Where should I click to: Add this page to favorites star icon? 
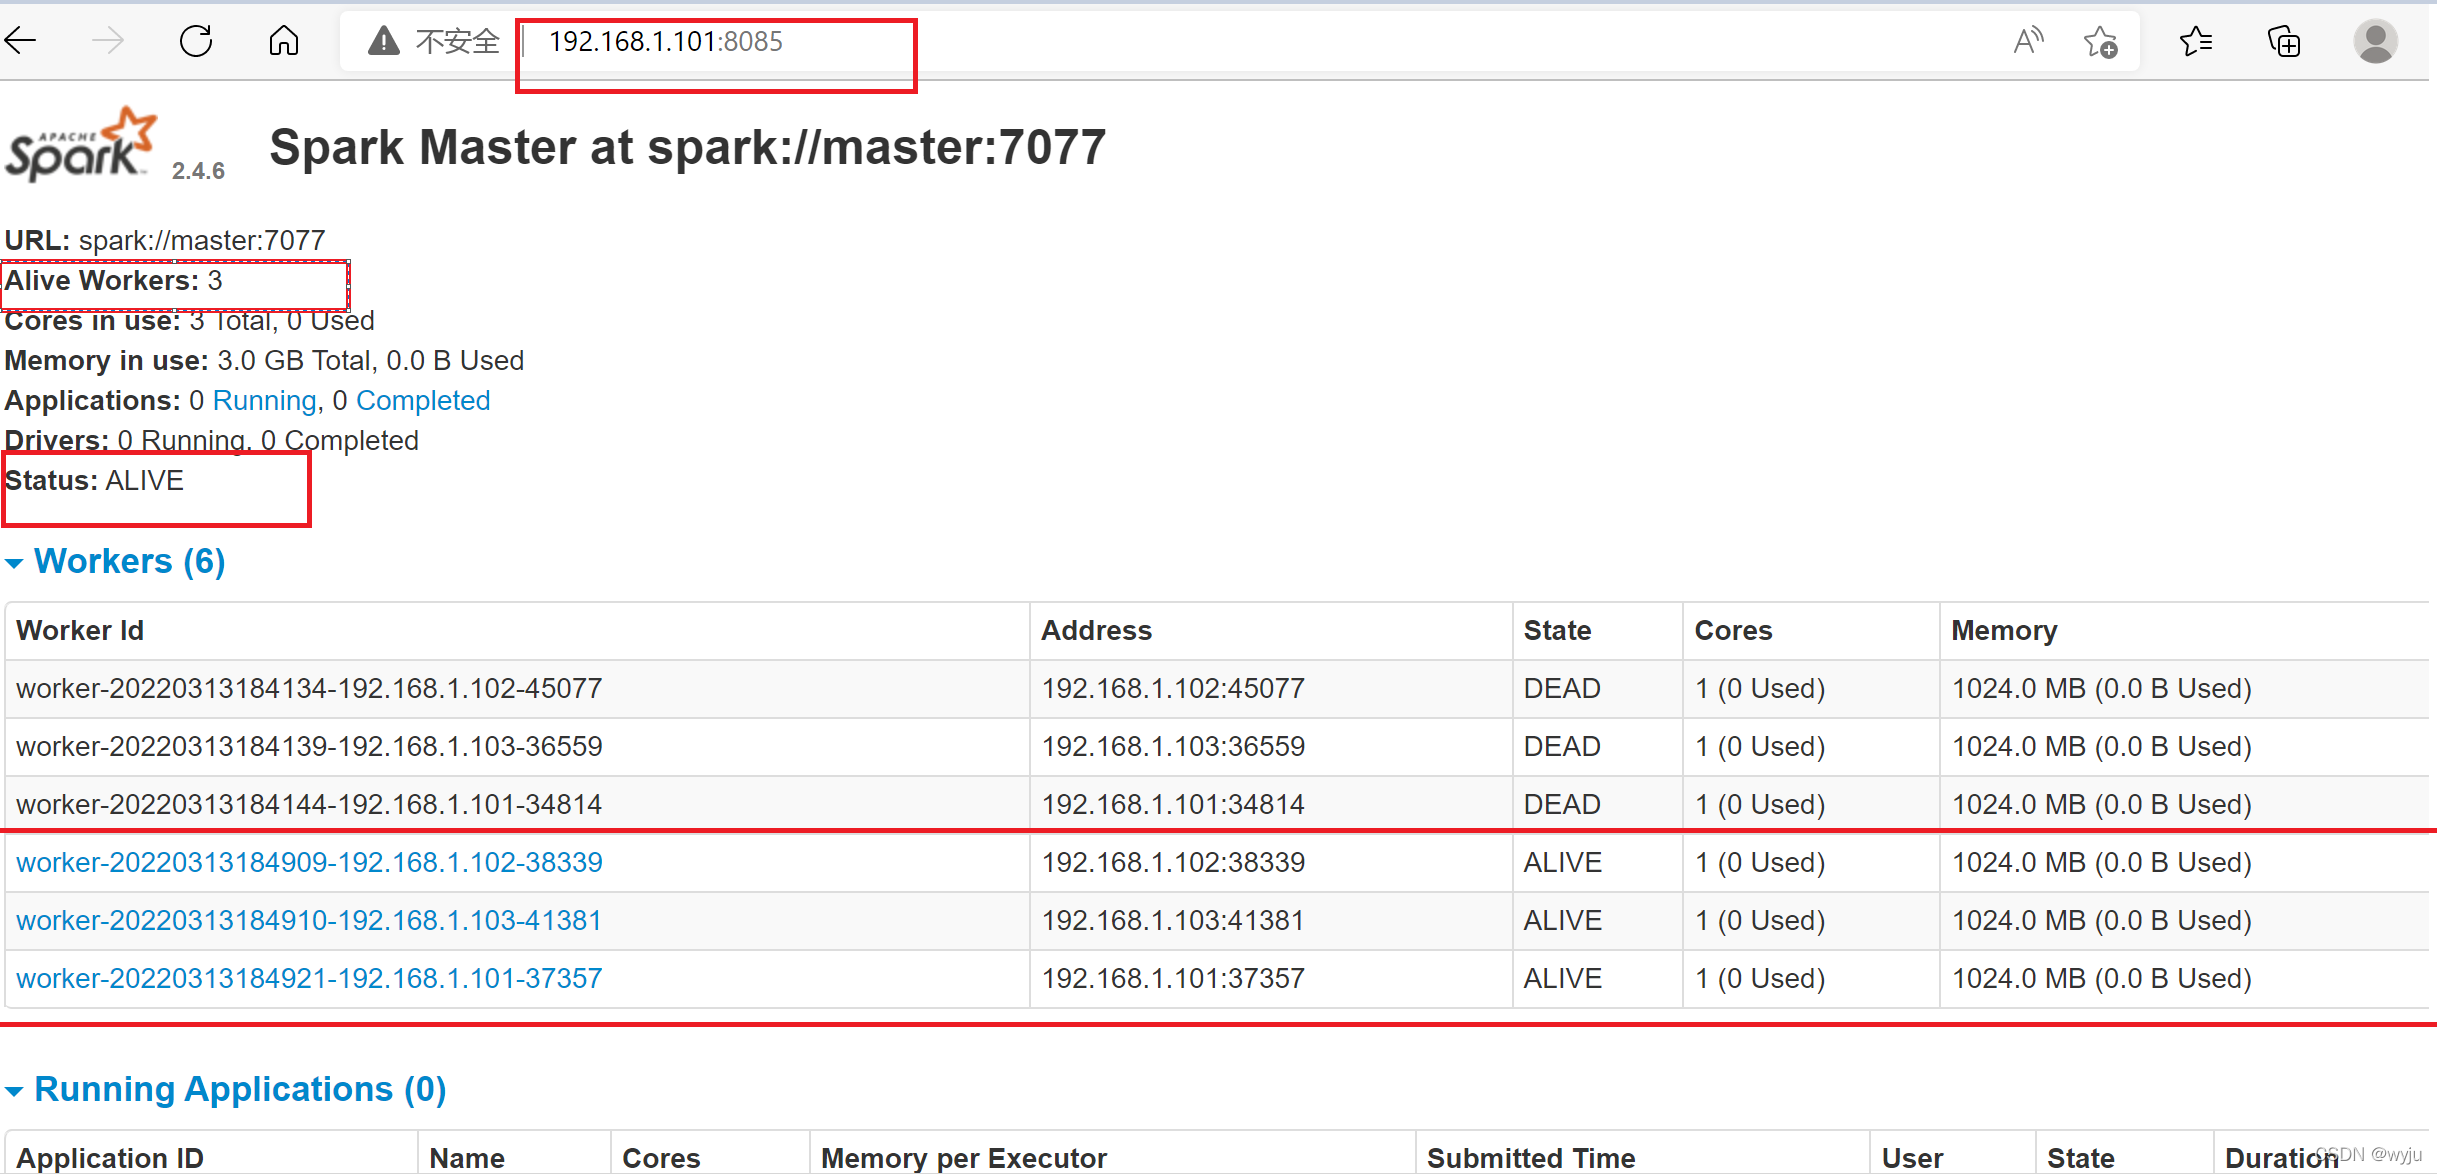pyautogui.click(x=2100, y=41)
